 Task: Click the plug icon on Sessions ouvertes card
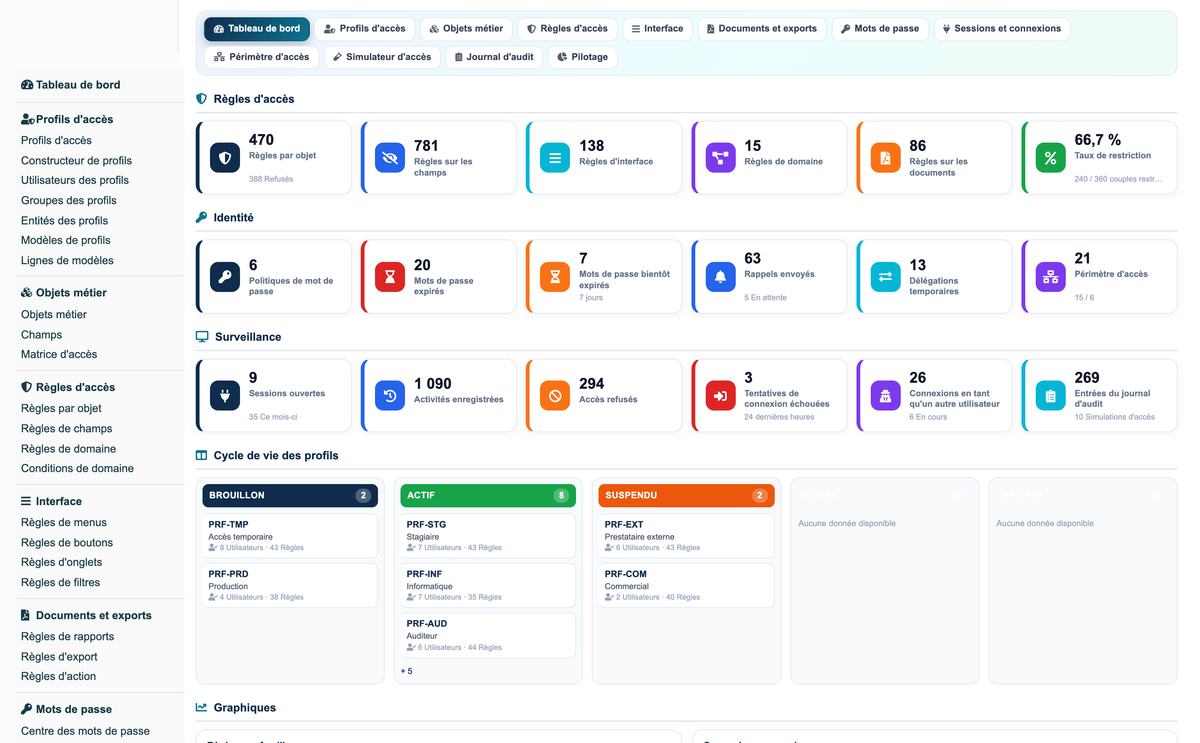225,396
